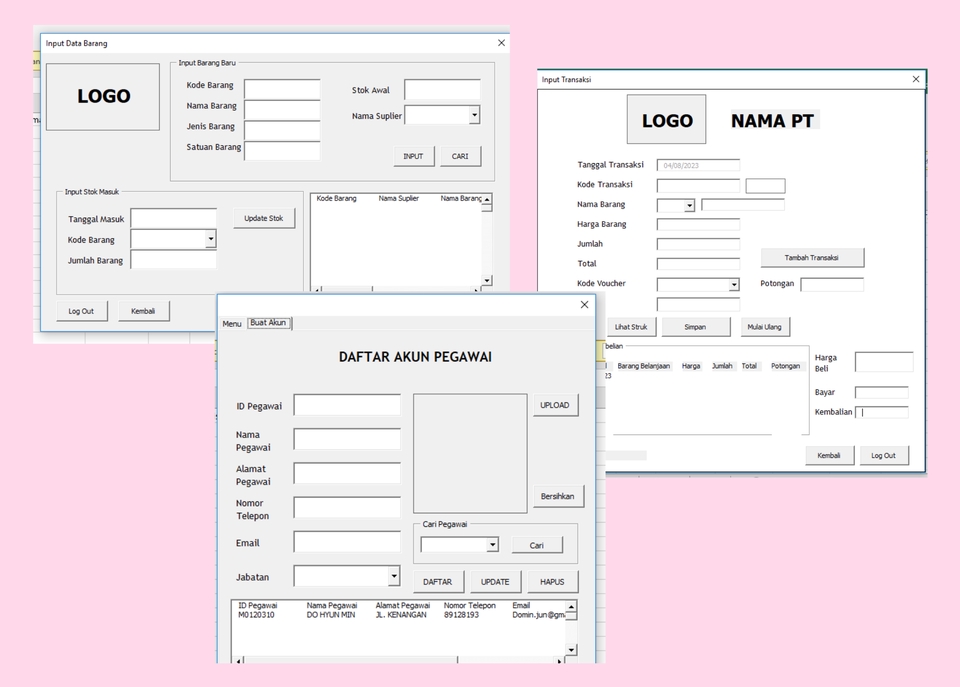Click the UPDATE button
This screenshot has height=687, width=960.
click(495, 582)
